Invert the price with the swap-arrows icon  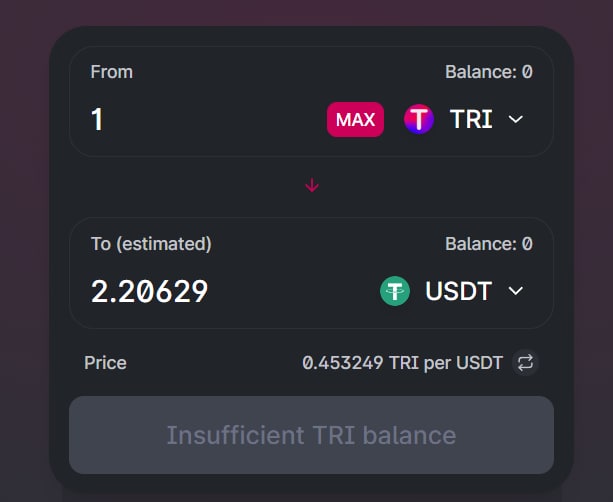click(525, 363)
